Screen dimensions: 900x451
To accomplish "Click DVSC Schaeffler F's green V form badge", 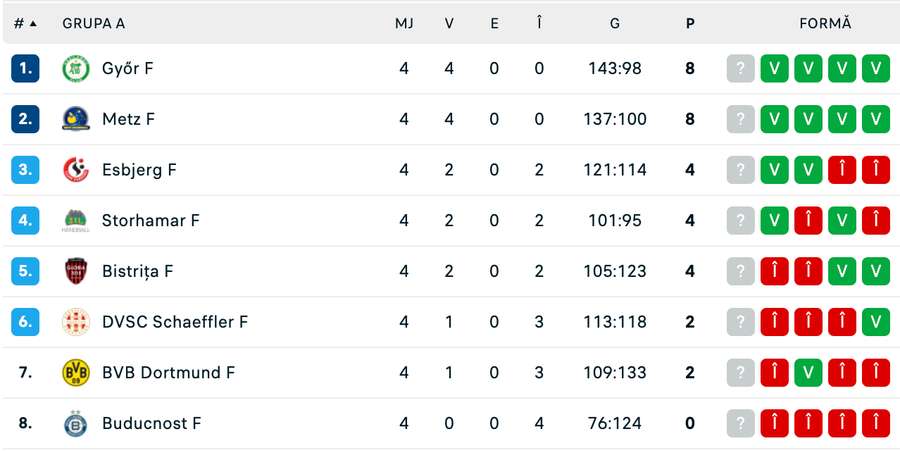I will [x=875, y=322].
